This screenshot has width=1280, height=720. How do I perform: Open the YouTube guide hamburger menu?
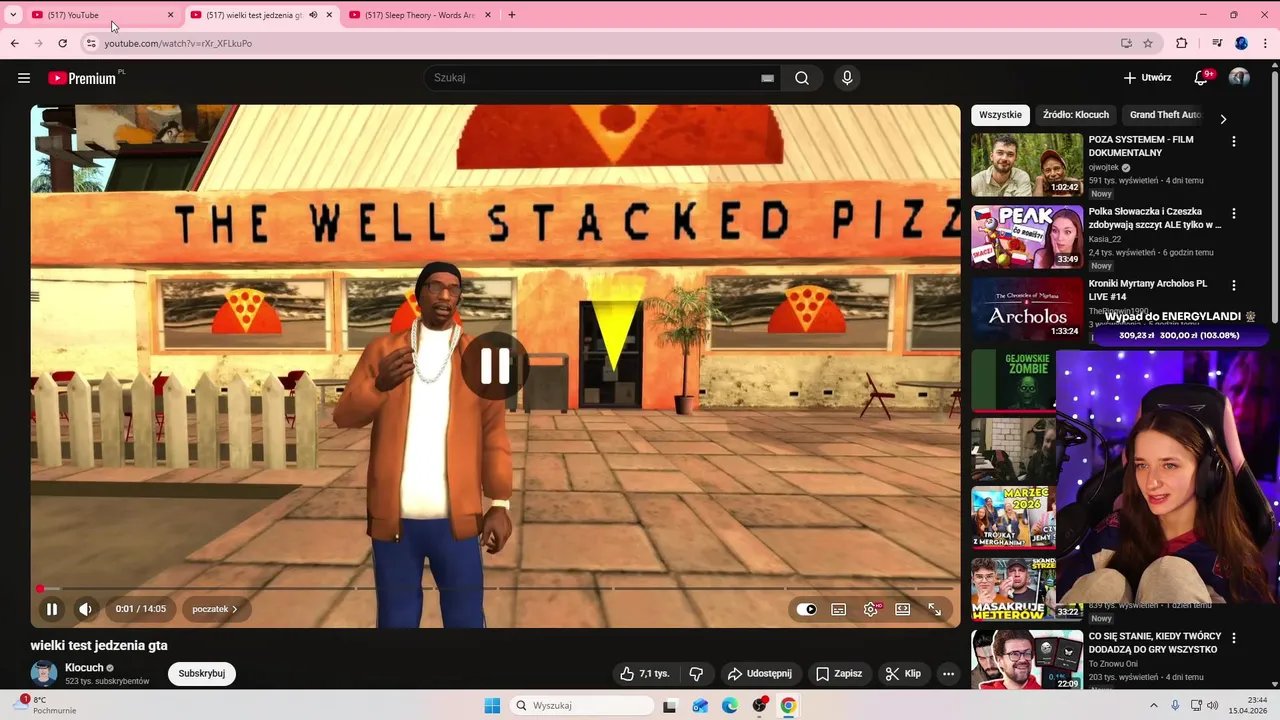click(24, 78)
